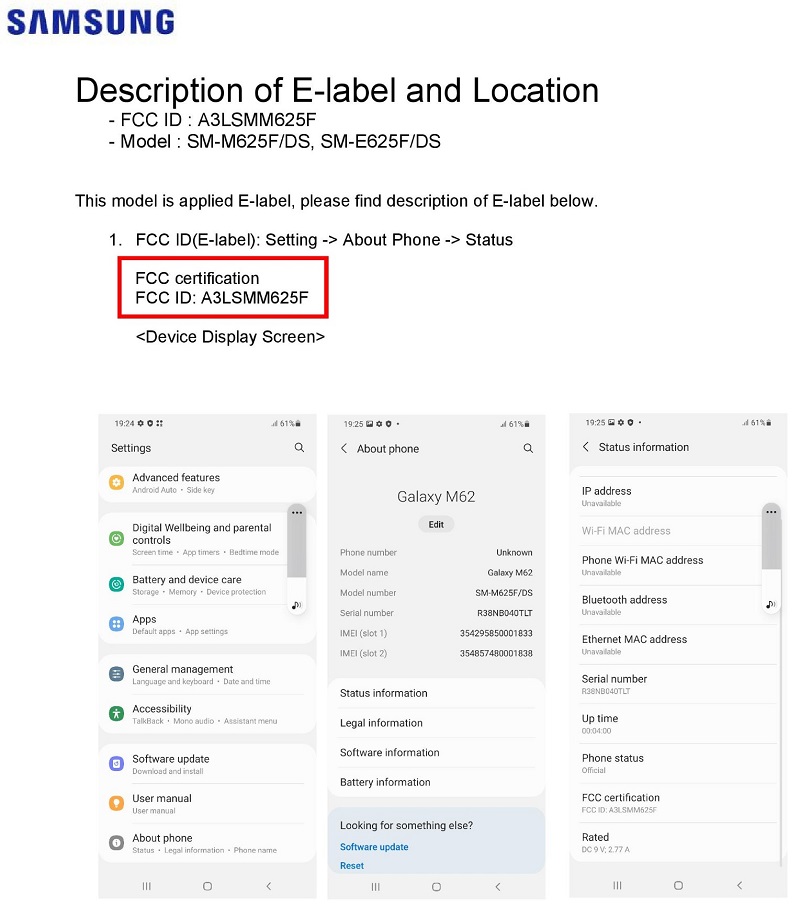Tap recents button on Settings screen

(x=147, y=886)
